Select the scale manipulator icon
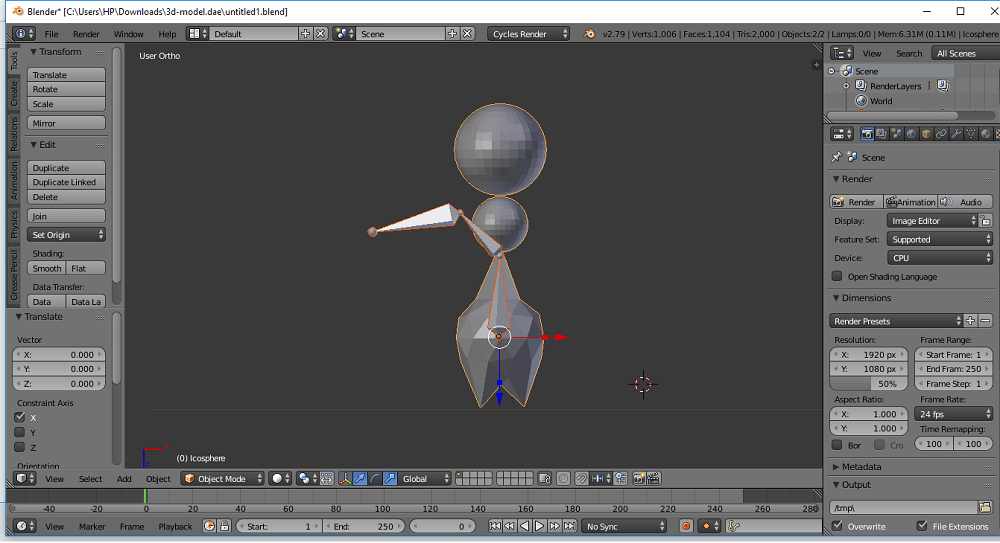This screenshot has width=1000, height=543. [390, 479]
